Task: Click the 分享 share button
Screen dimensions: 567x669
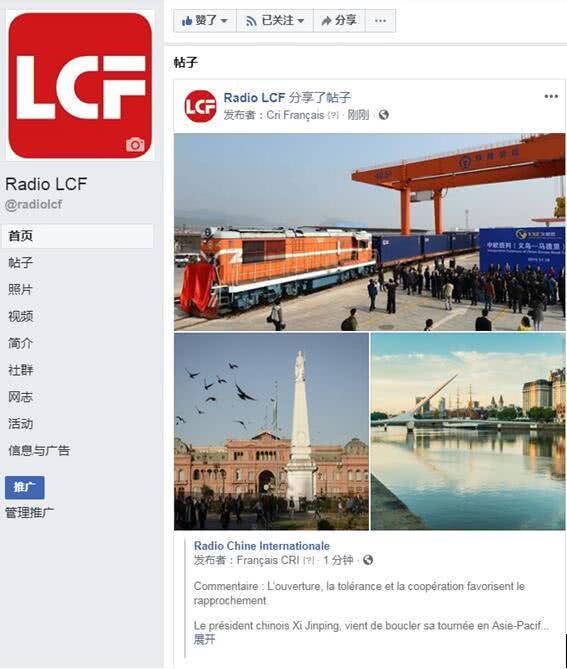Action: pos(339,20)
